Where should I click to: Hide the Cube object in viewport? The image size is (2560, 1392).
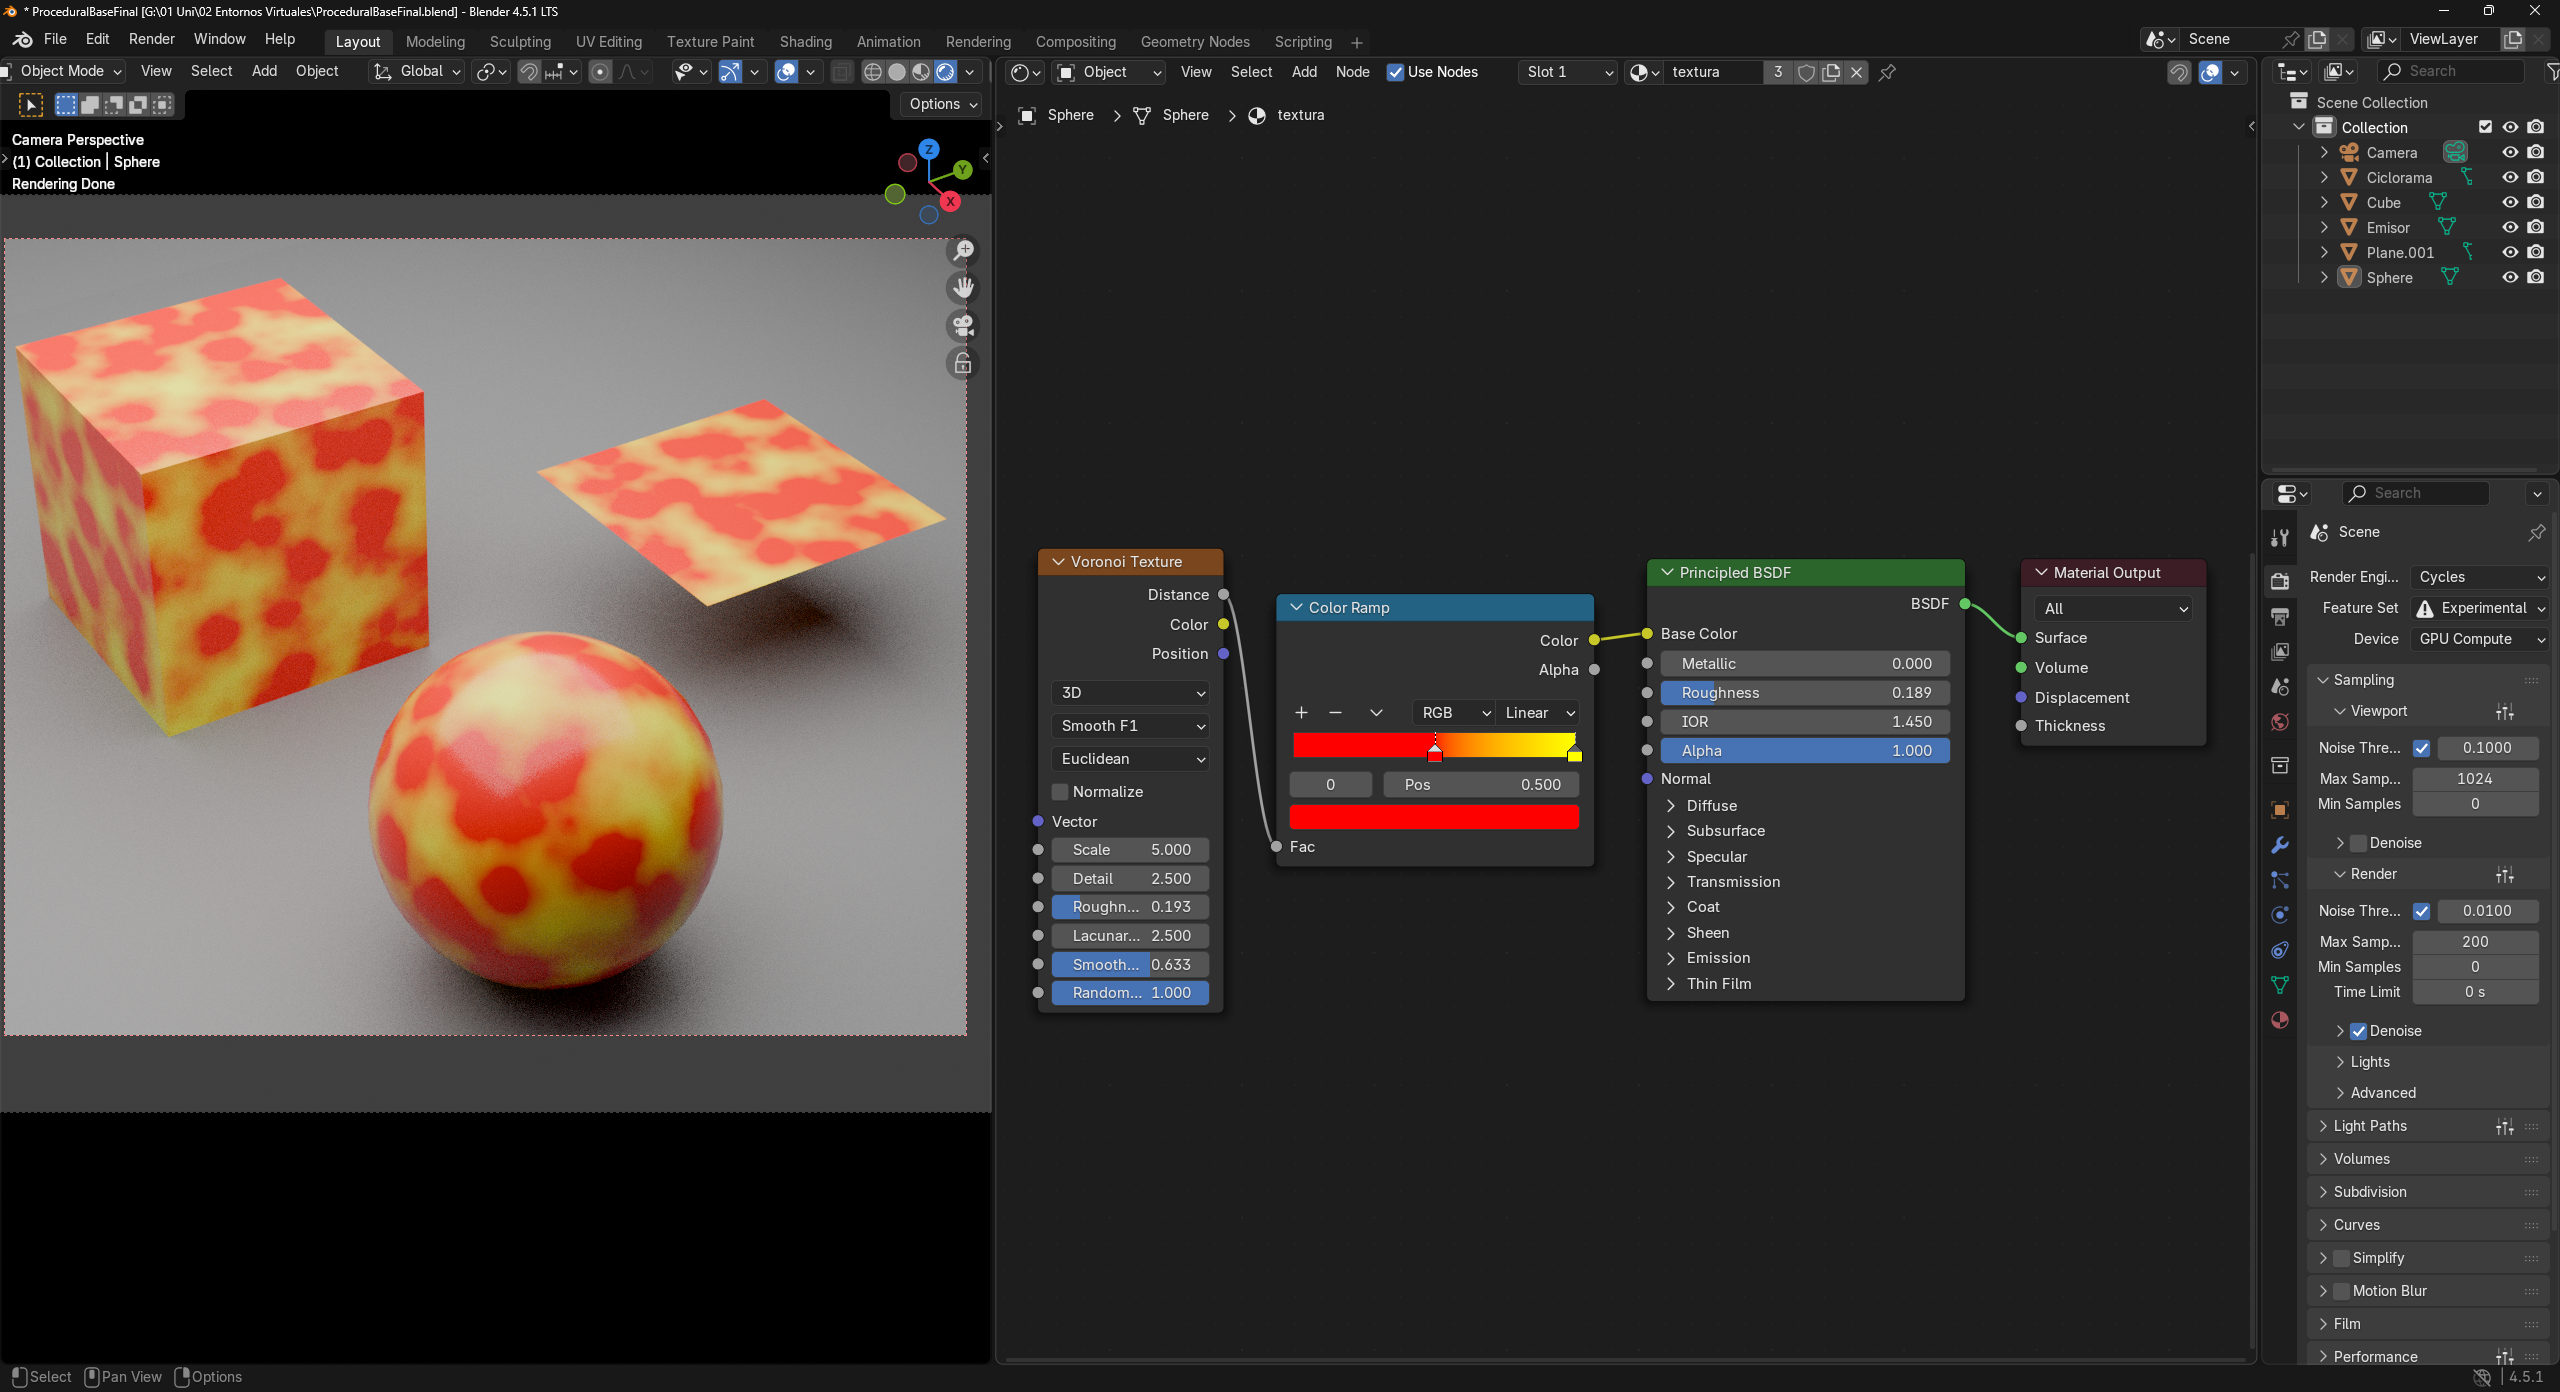point(2510,202)
